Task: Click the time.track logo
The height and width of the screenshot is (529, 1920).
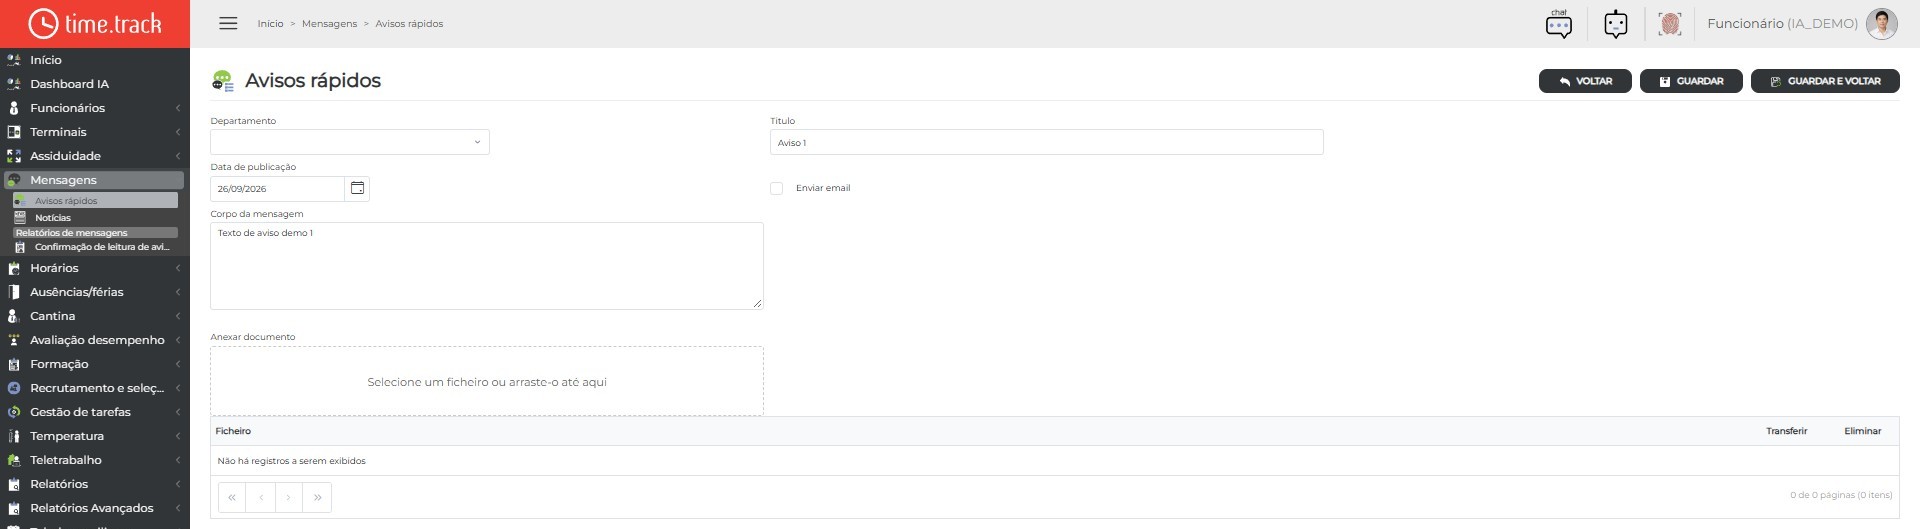Action: pyautogui.click(x=95, y=23)
